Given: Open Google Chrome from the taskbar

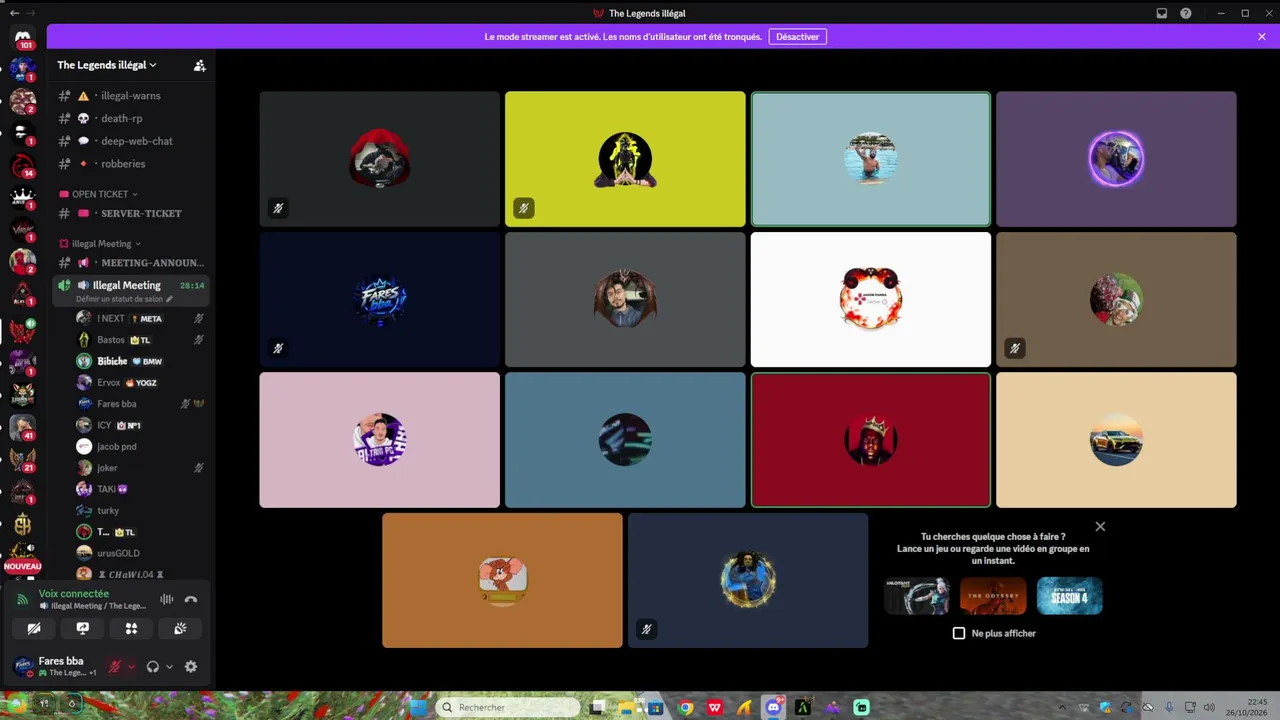Looking at the screenshot, I should coord(685,707).
